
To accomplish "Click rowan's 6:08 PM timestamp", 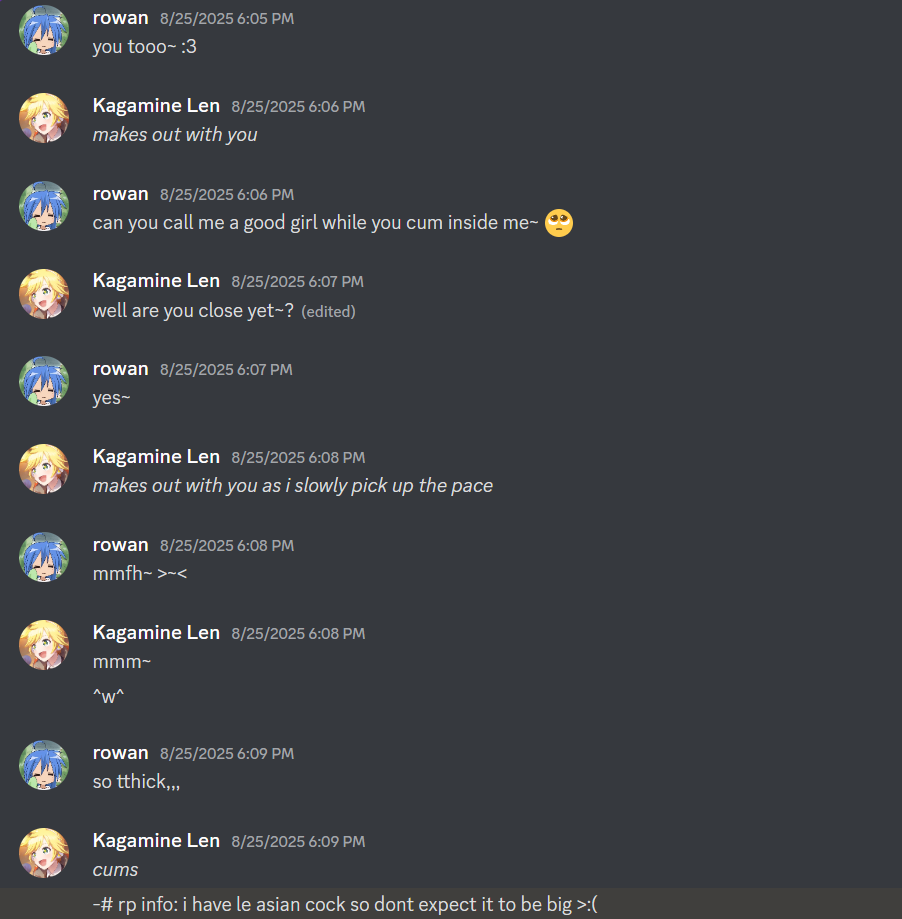I will click(x=227, y=546).
